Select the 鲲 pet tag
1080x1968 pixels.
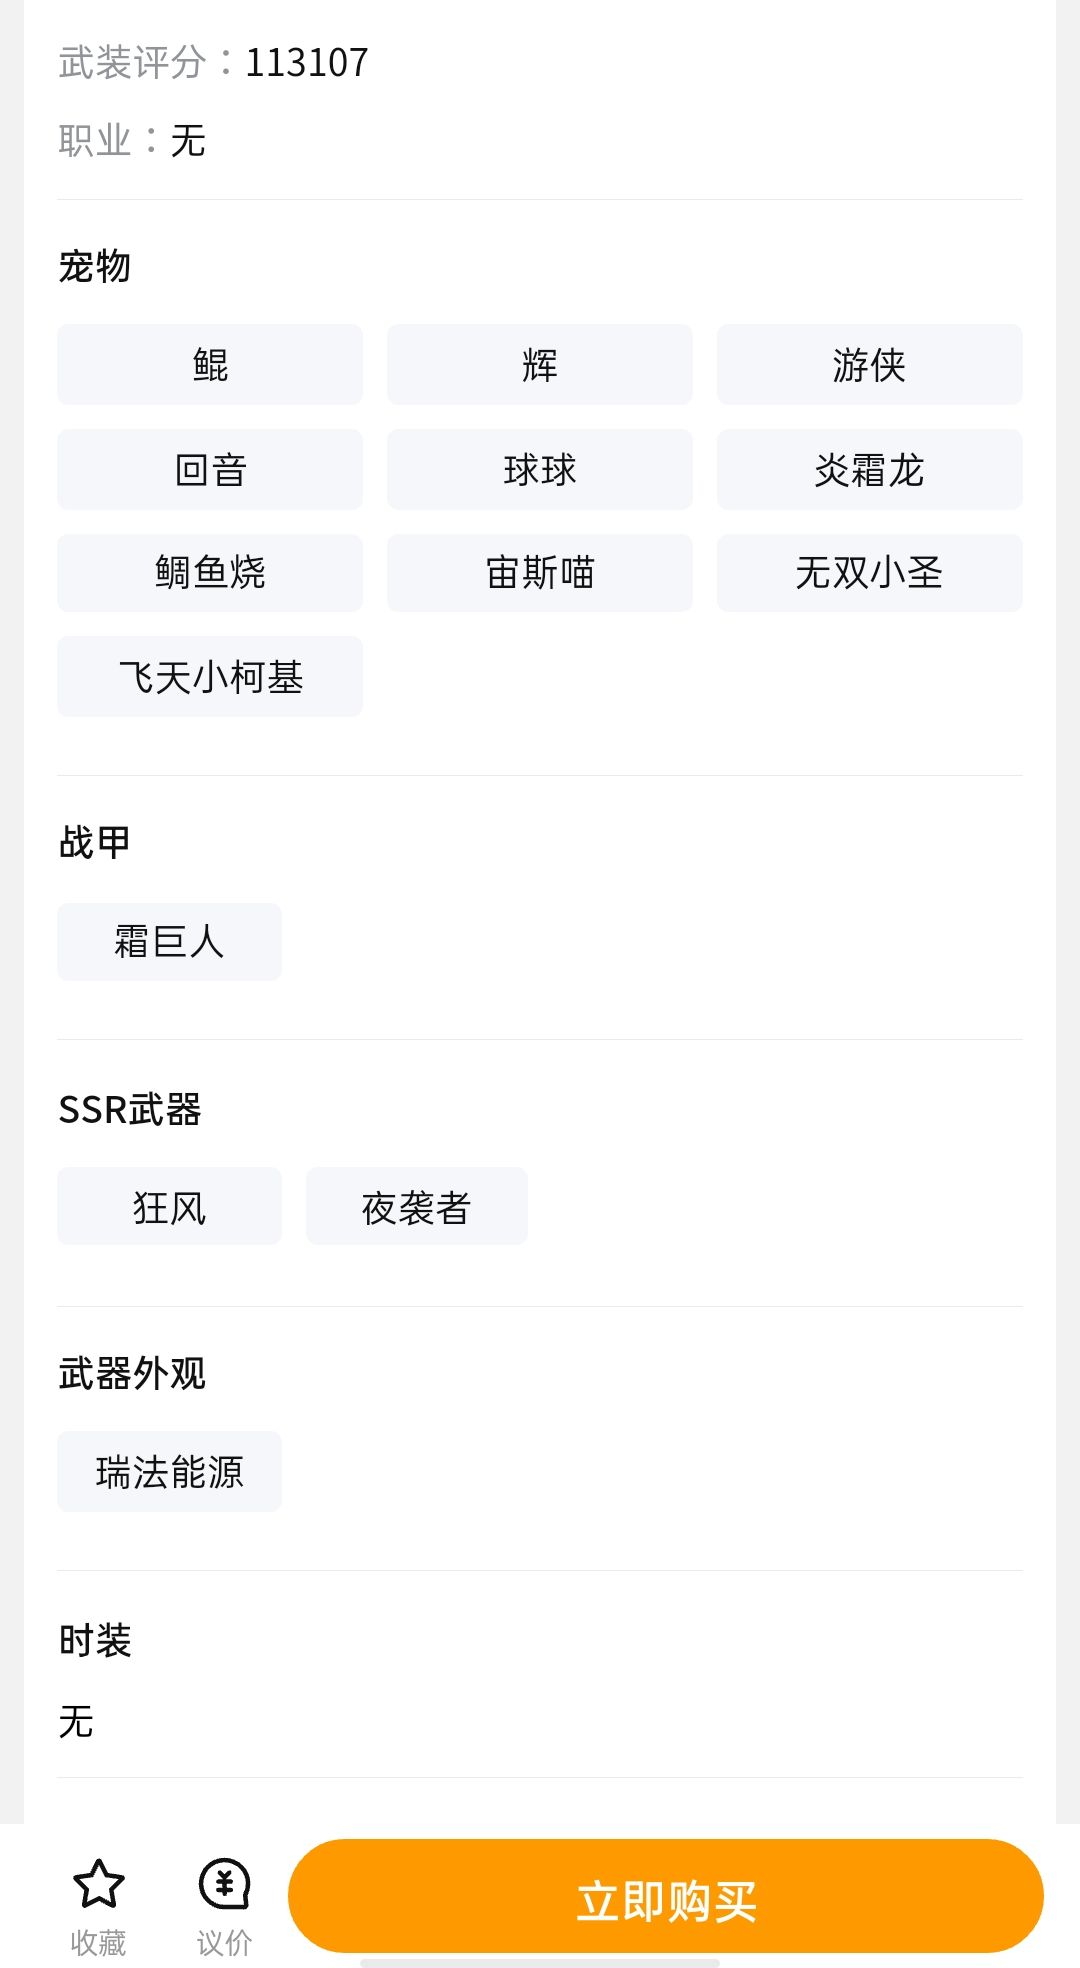click(210, 365)
